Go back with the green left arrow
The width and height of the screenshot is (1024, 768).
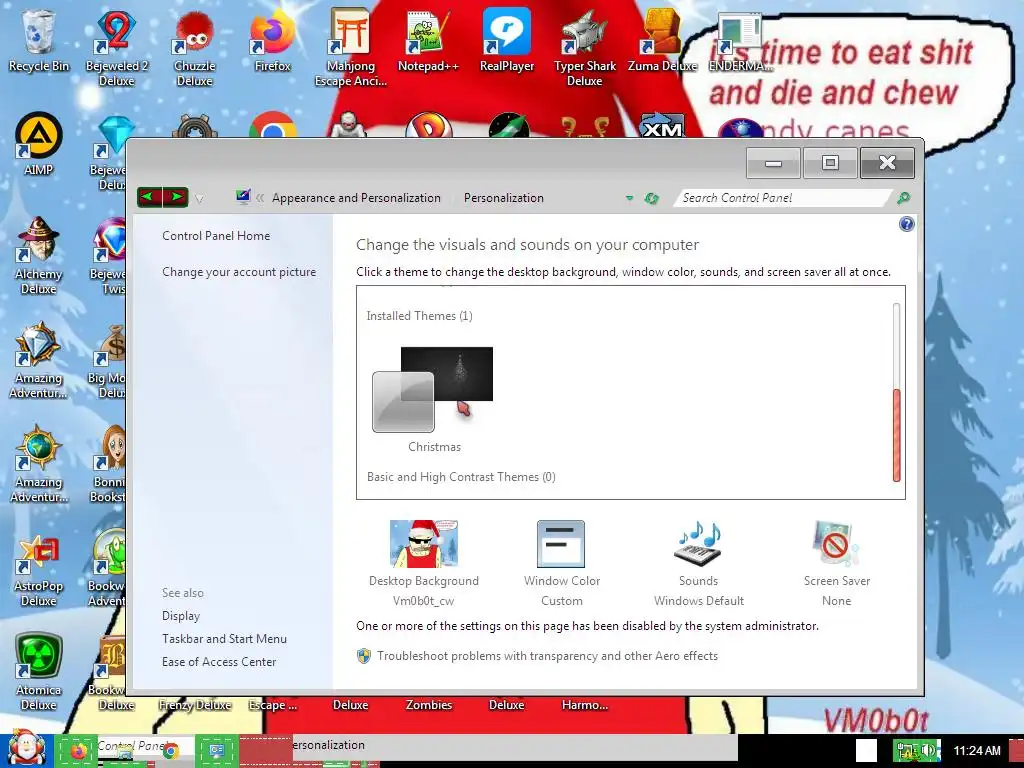point(150,197)
